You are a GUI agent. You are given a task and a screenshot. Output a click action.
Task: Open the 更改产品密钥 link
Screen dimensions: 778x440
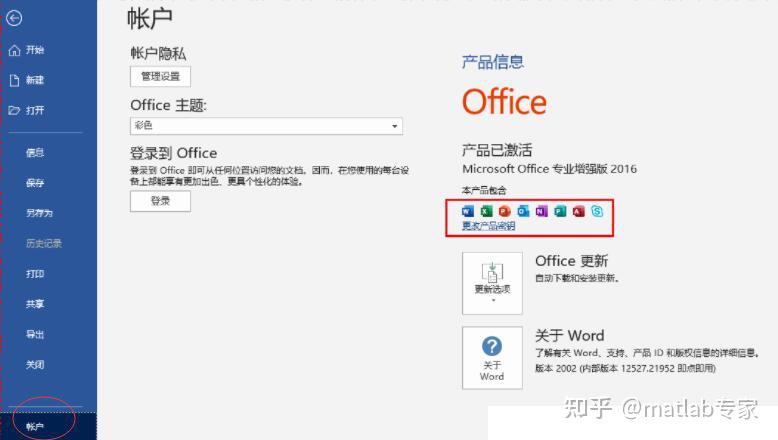[488, 226]
